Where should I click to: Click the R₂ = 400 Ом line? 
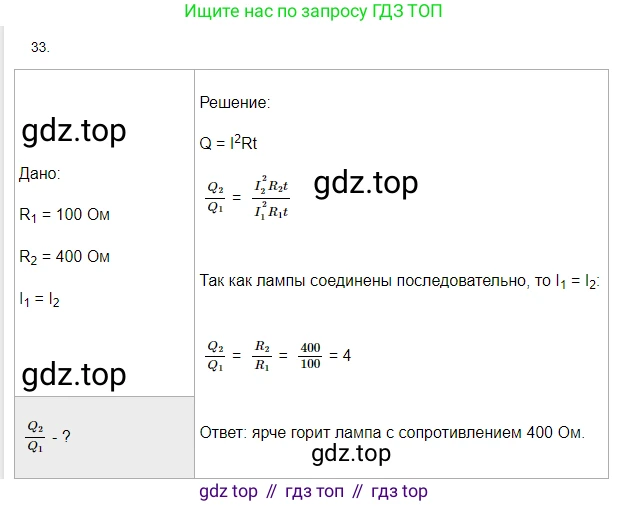[64, 257]
